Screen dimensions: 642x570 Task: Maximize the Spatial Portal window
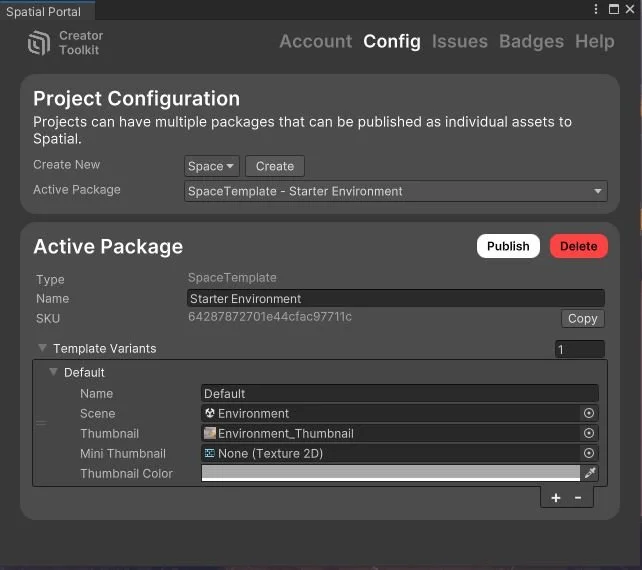tap(614, 9)
